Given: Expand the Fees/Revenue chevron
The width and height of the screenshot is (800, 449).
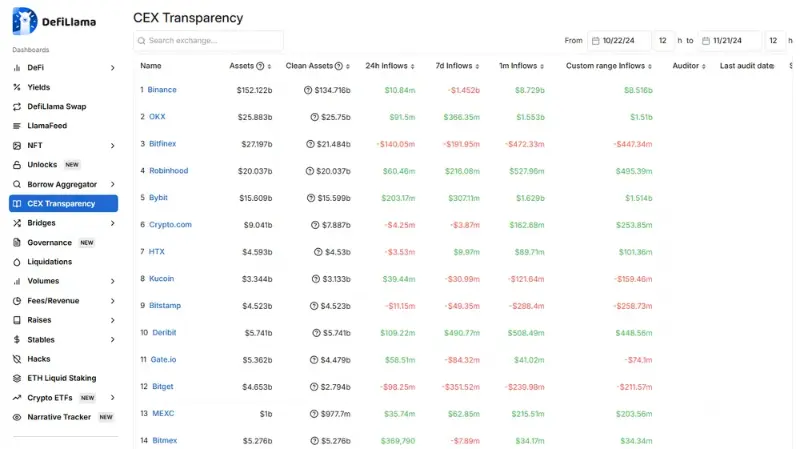Looking at the screenshot, I should [x=112, y=301].
